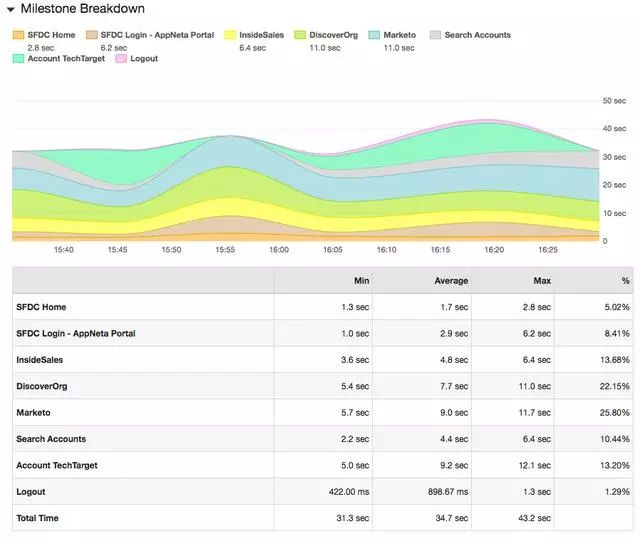Click the 30 sec y-axis label
This screenshot has height=539, width=640.
coord(614,157)
